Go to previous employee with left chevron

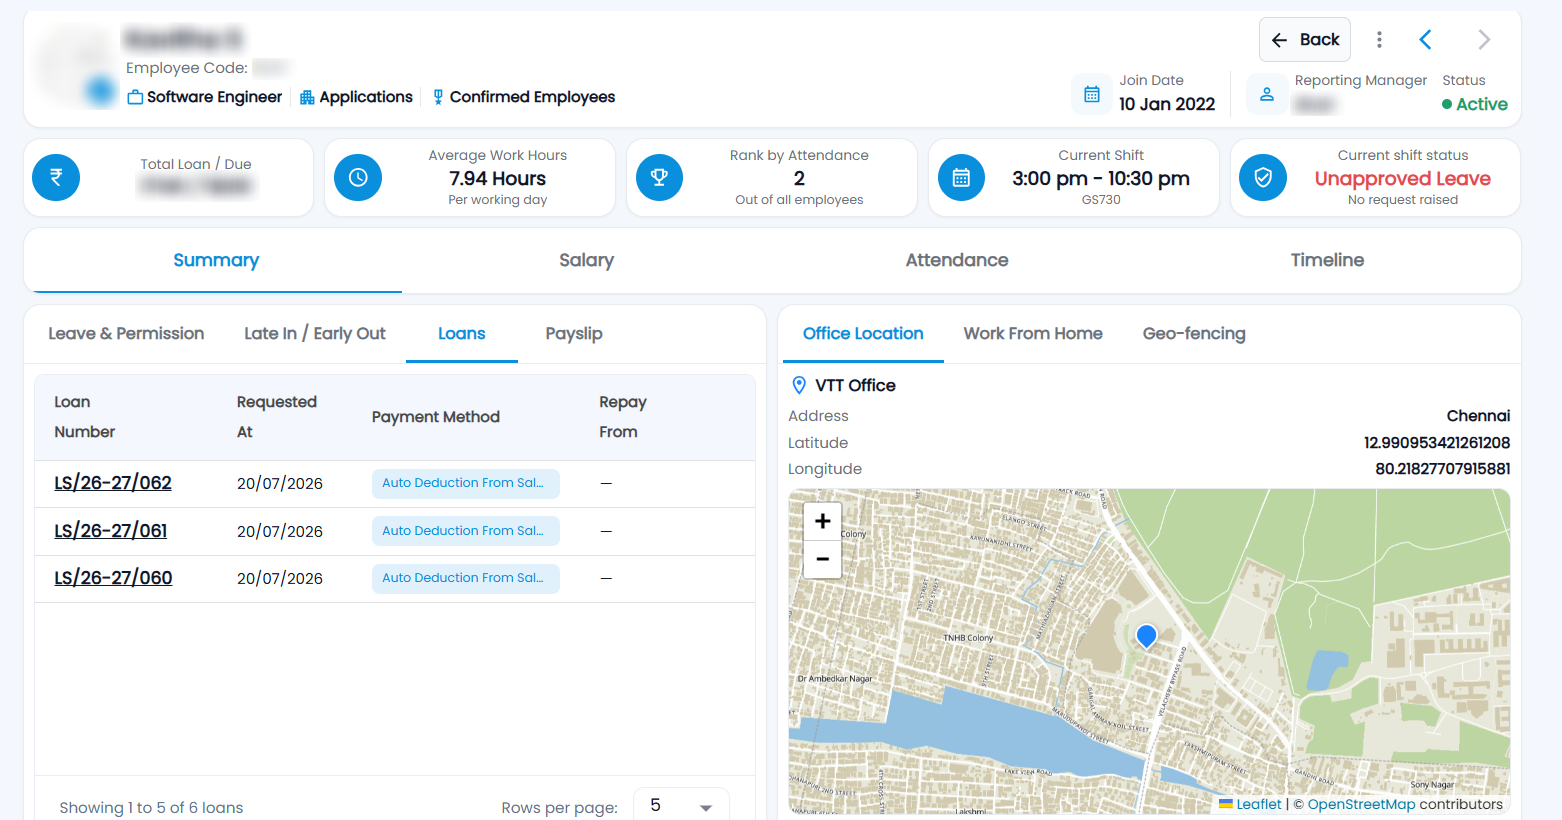(x=1426, y=40)
